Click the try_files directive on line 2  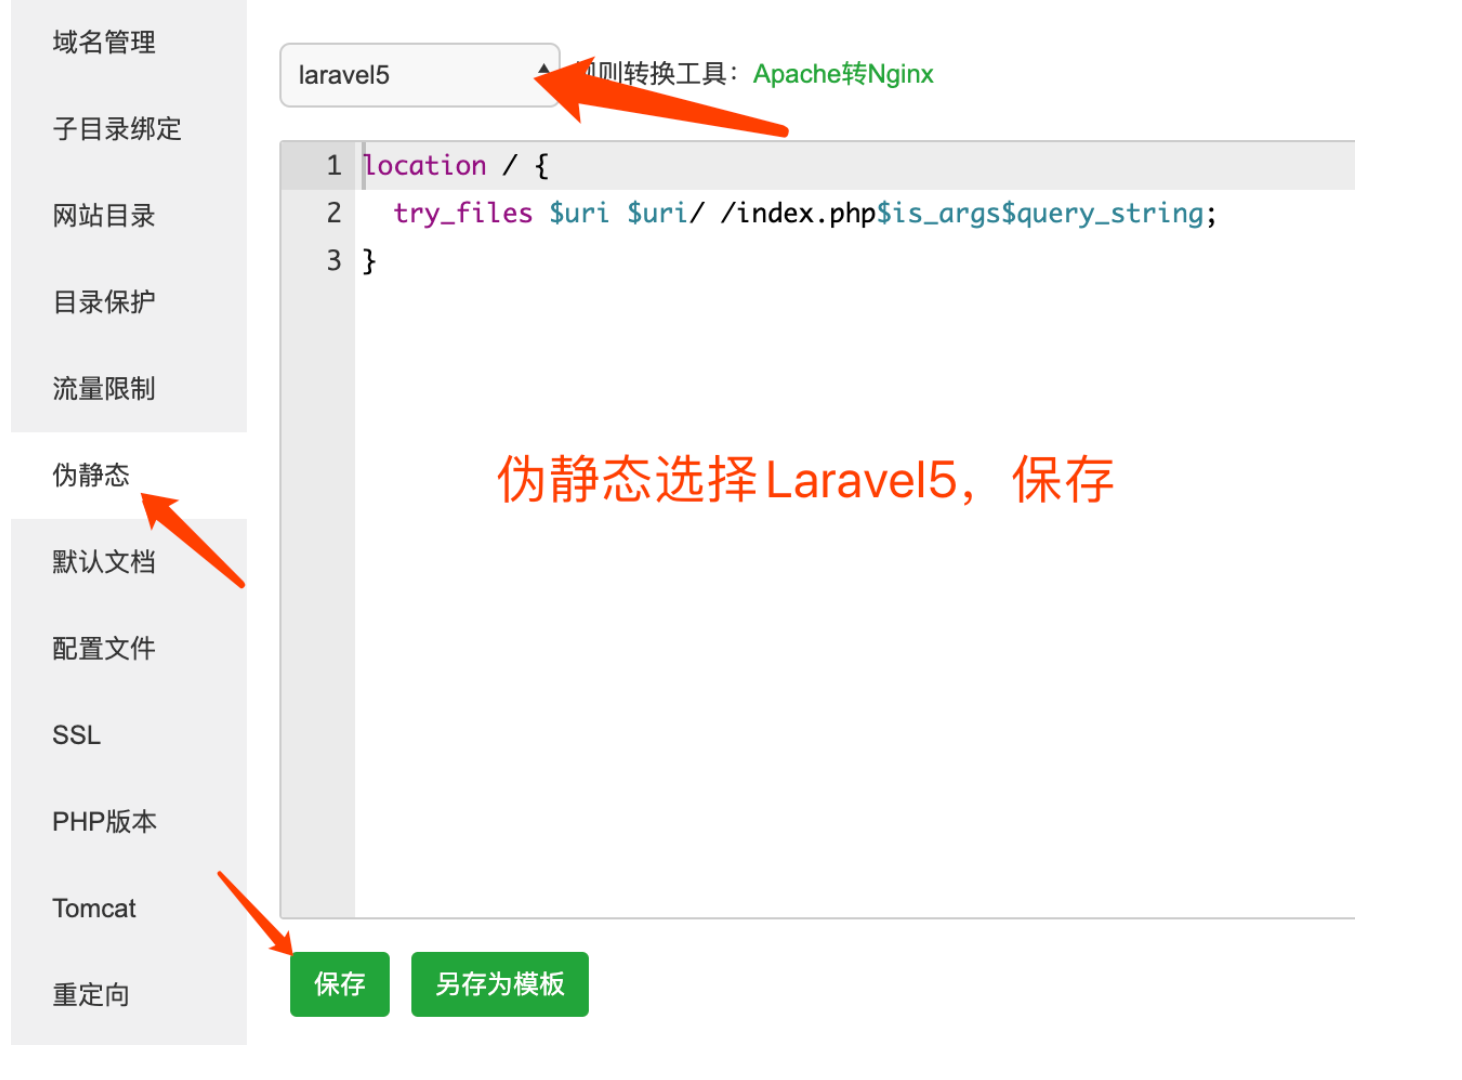(462, 213)
